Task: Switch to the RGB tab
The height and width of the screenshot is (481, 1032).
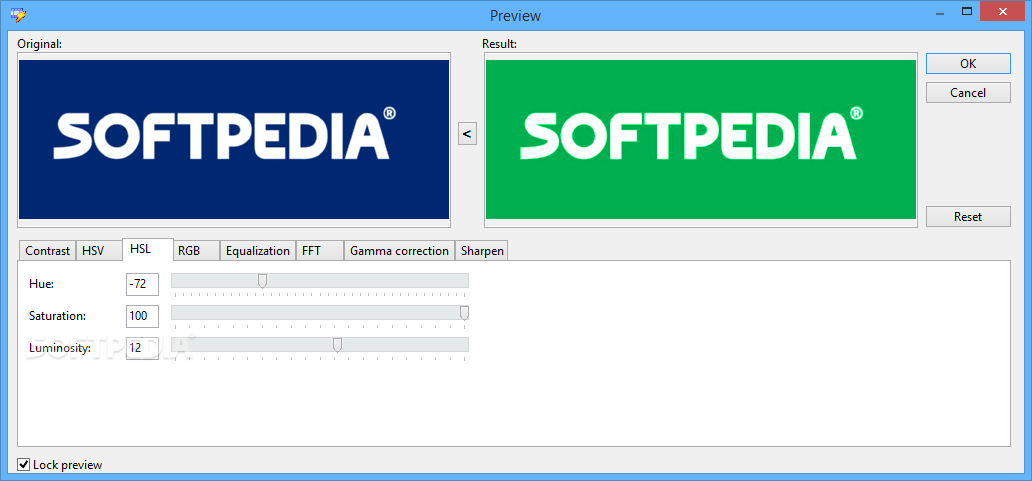Action: [196, 251]
